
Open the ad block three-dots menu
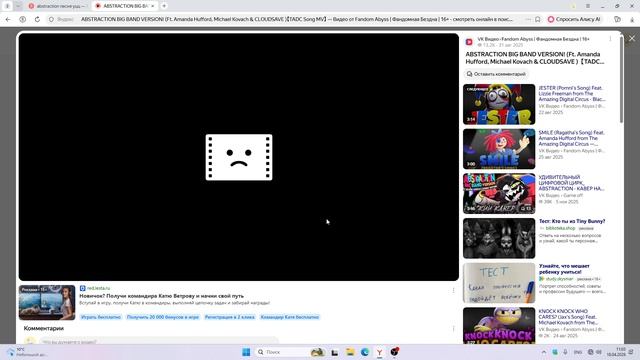(x=453, y=290)
